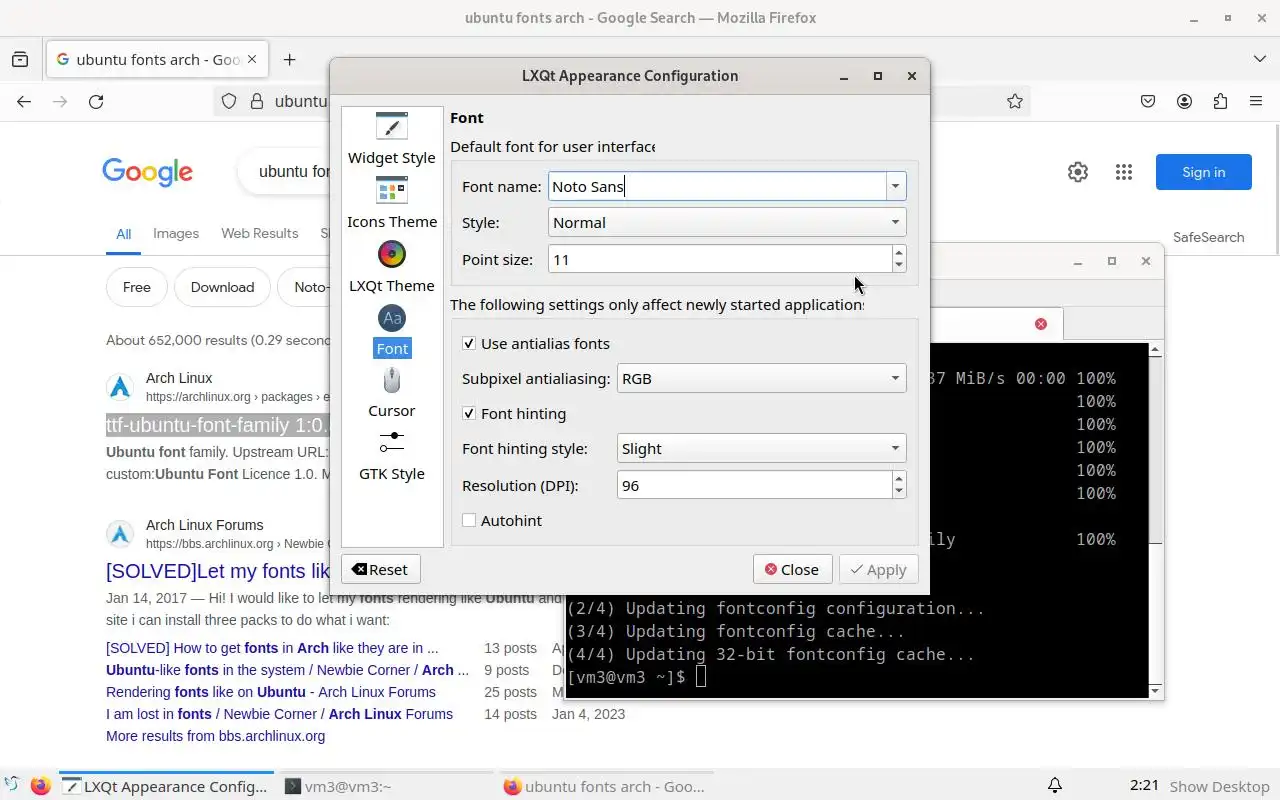Launch Firefox from panel quick launch
The width and height of the screenshot is (1280, 800).
pos(40,786)
